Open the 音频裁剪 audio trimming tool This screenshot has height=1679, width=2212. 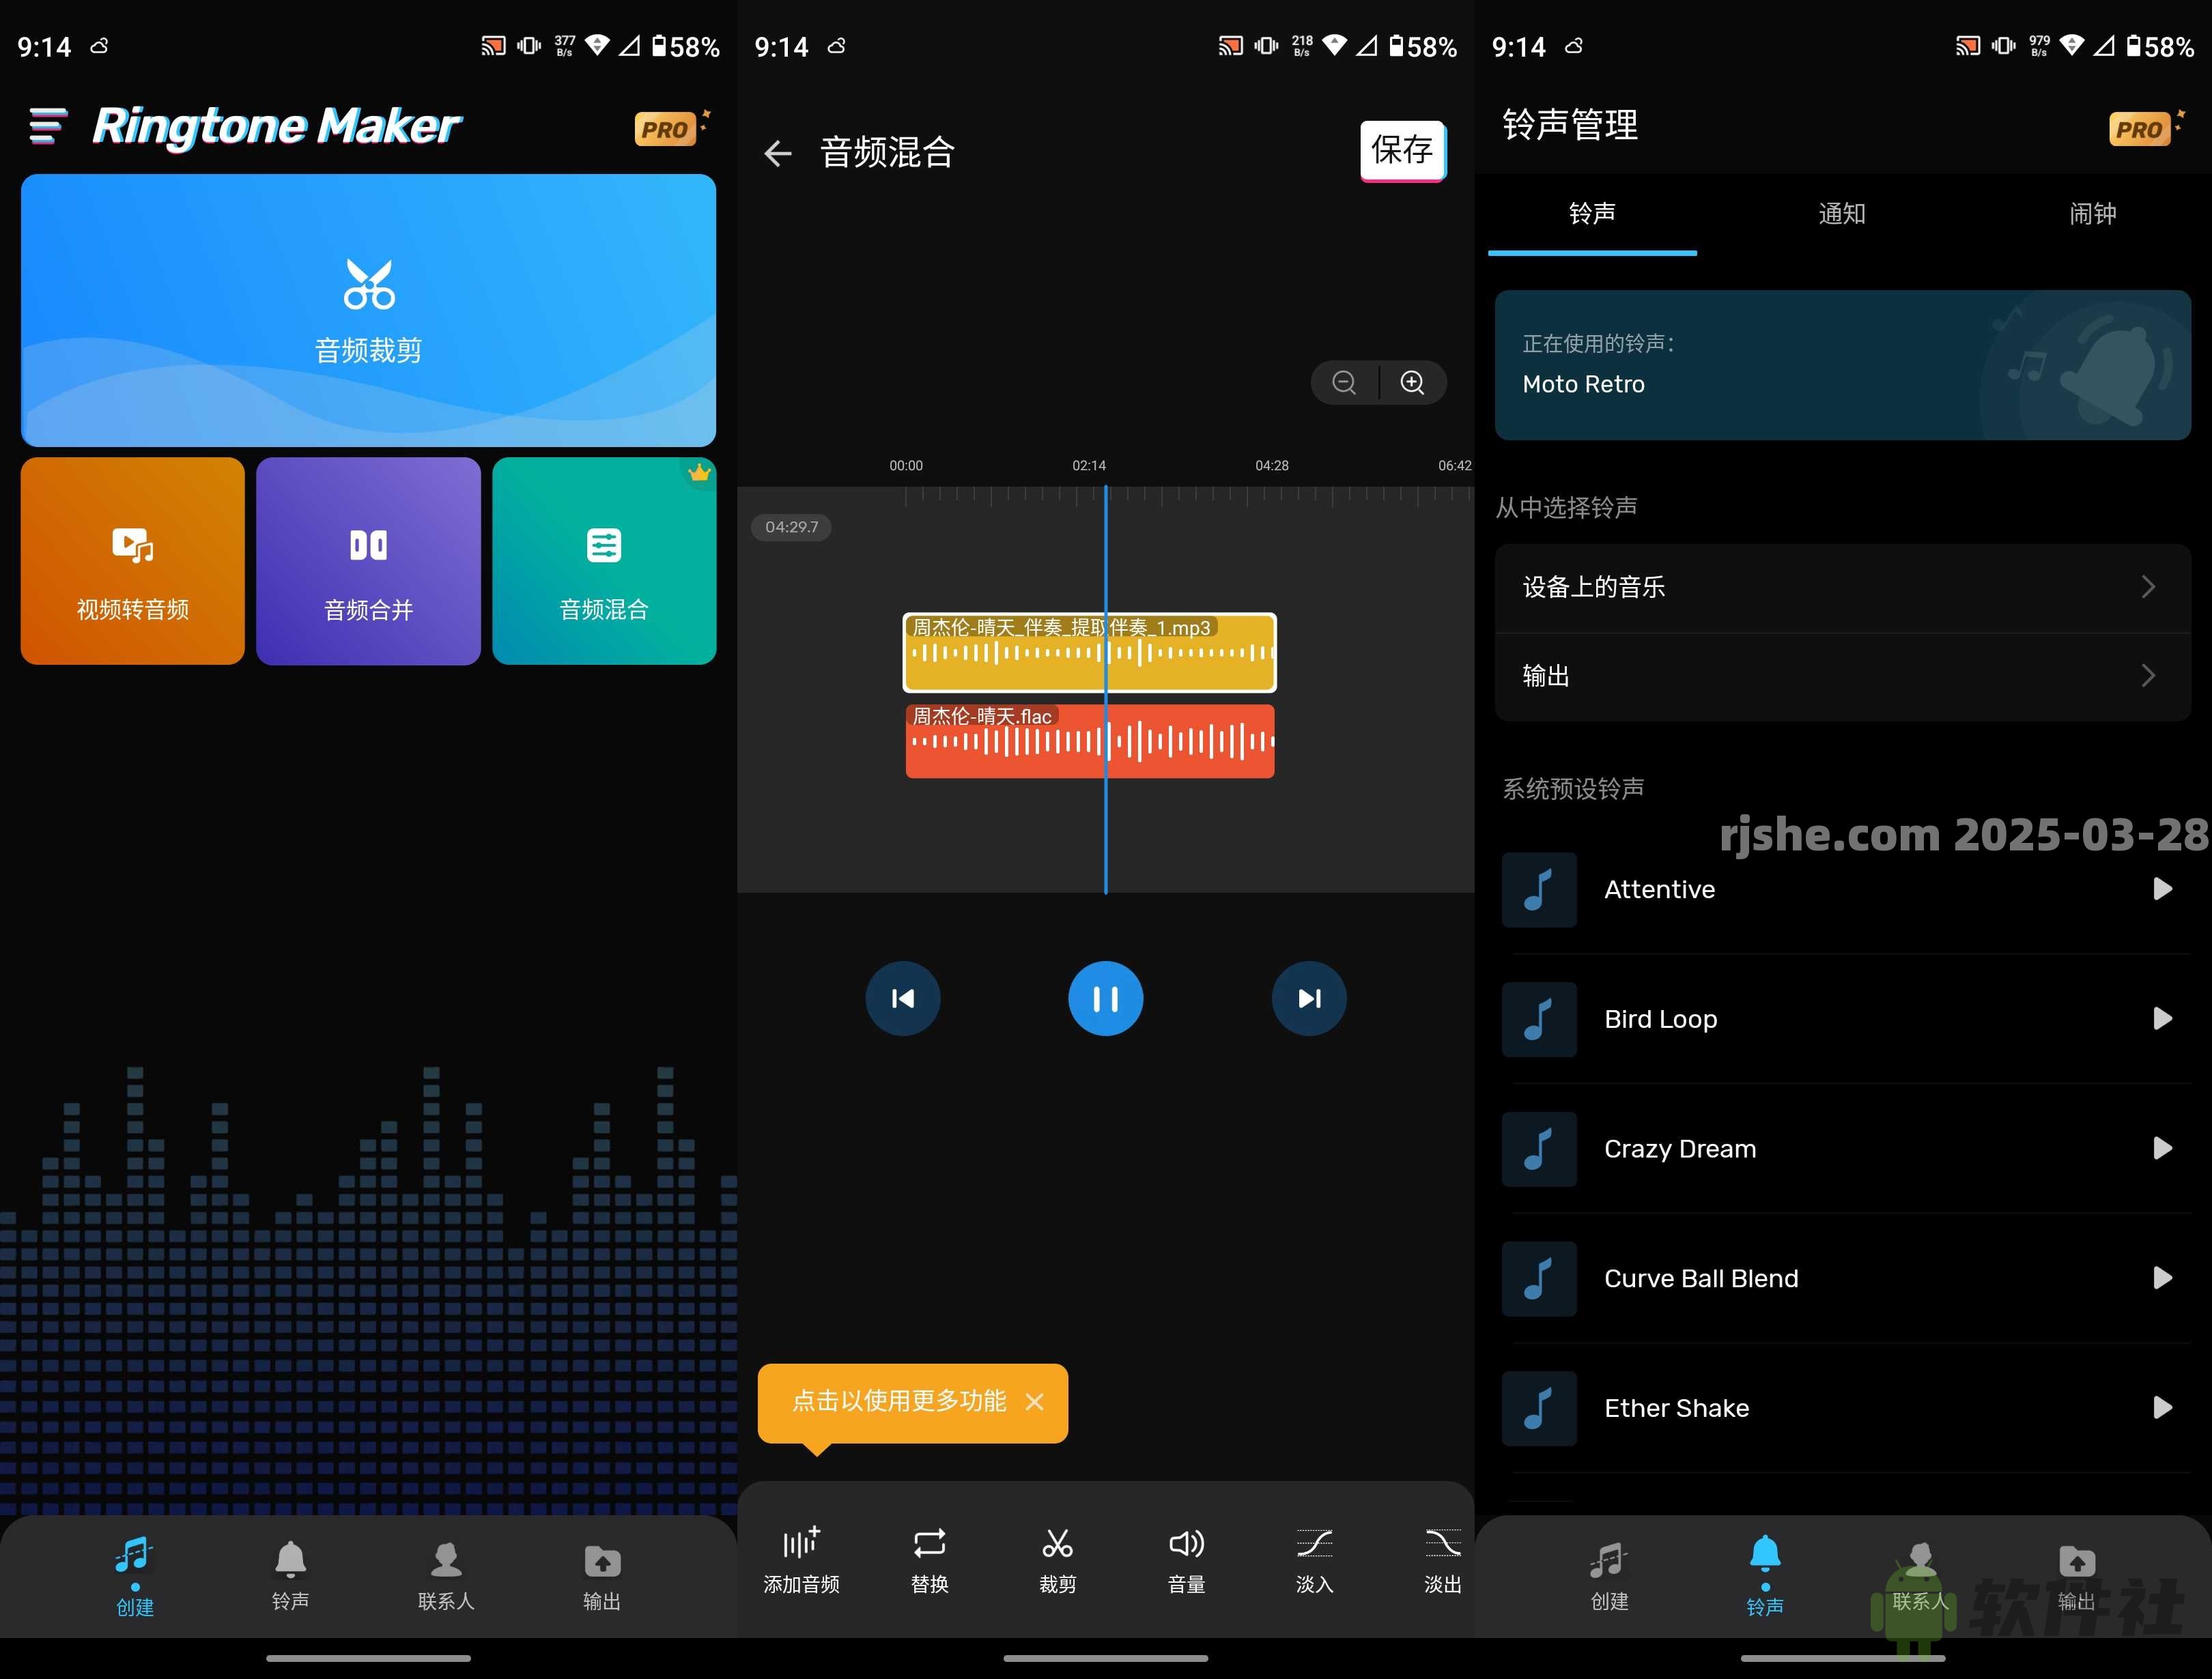coord(368,310)
